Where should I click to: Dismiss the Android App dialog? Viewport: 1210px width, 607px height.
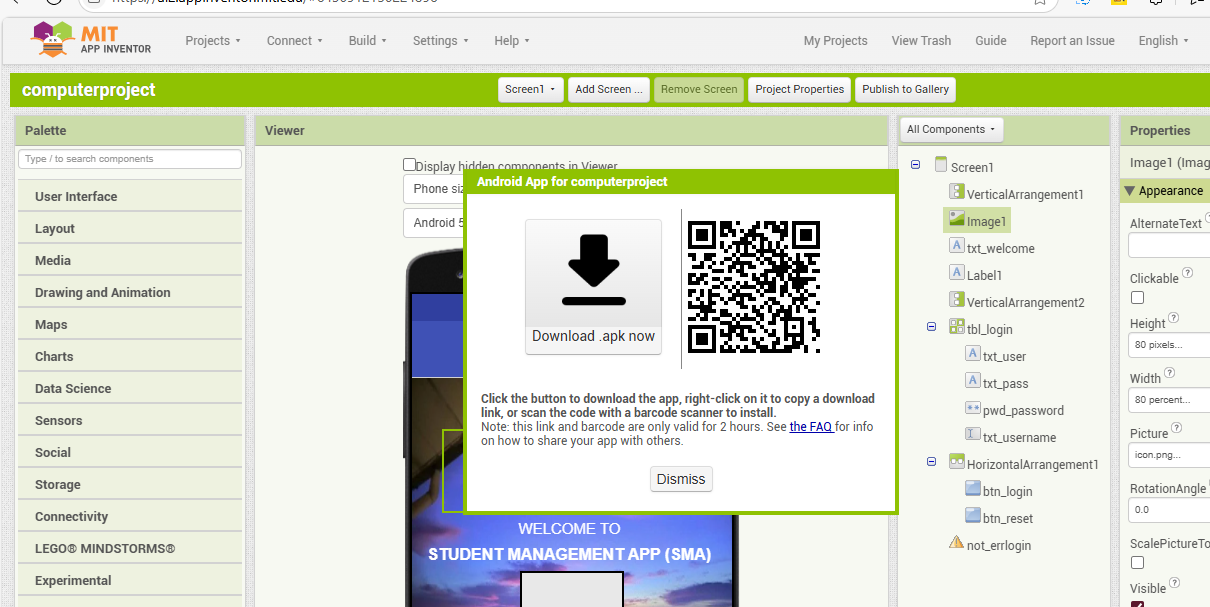click(x=680, y=479)
